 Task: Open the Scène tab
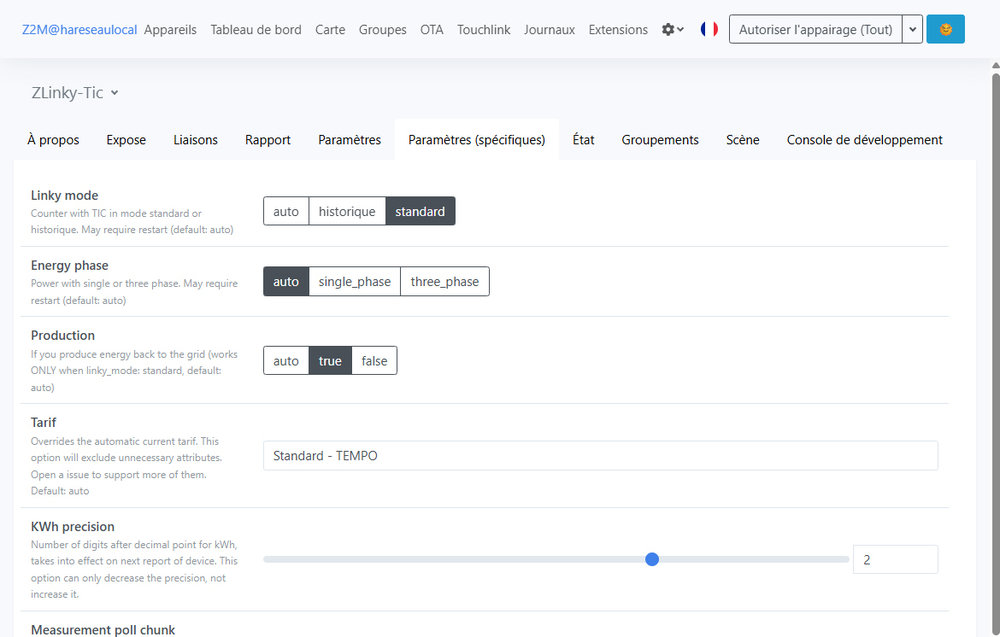click(x=742, y=140)
